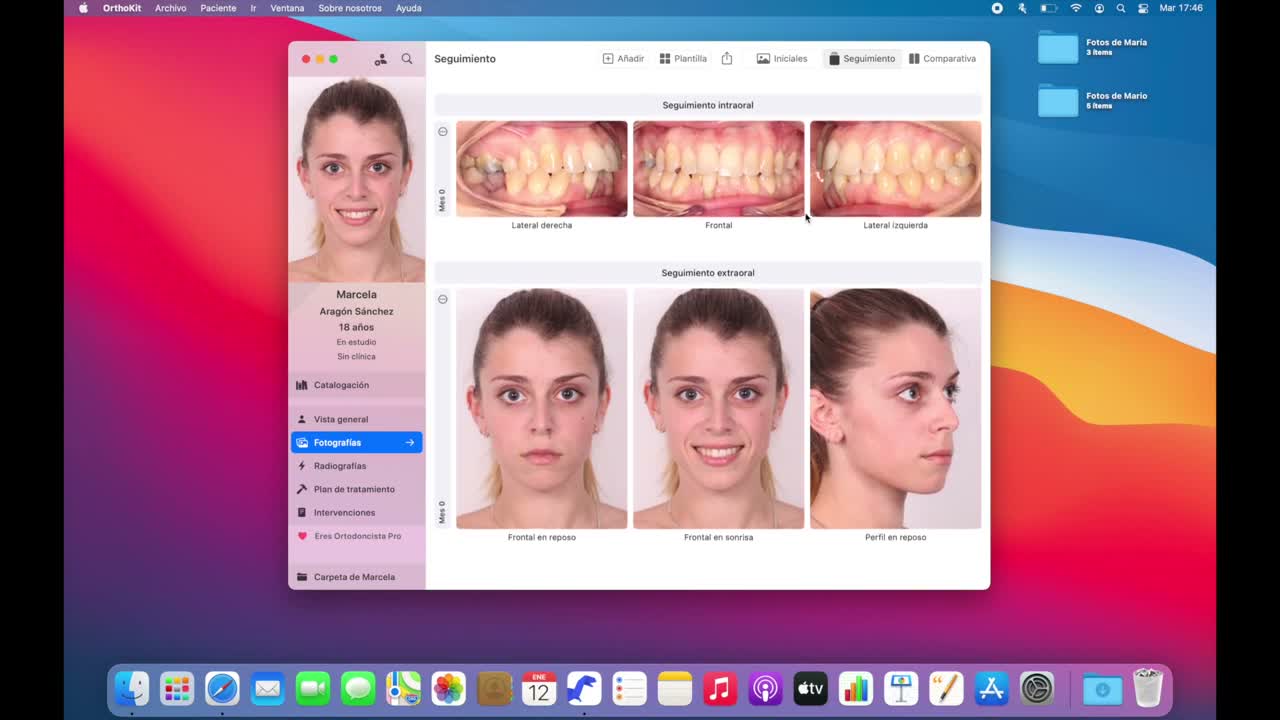The image size is (1280, 720).
Task: Click the Spotlight search icon in menu bar
Action: click(x=1121, y=8)
